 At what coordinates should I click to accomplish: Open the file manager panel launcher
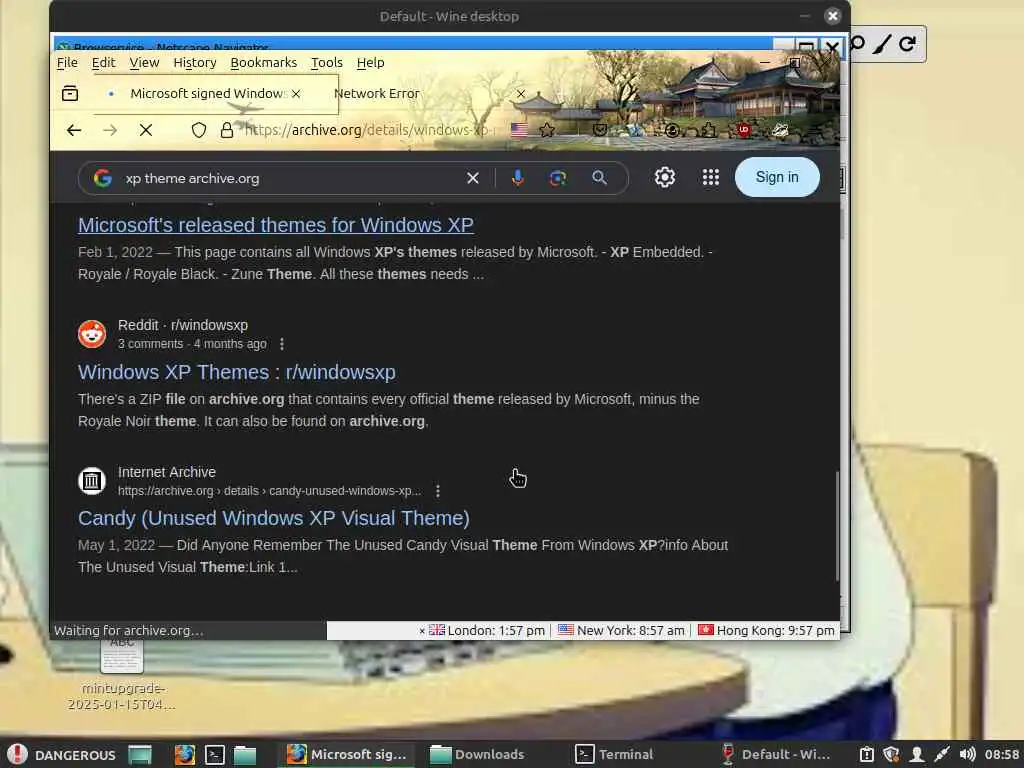pos(245,754)
